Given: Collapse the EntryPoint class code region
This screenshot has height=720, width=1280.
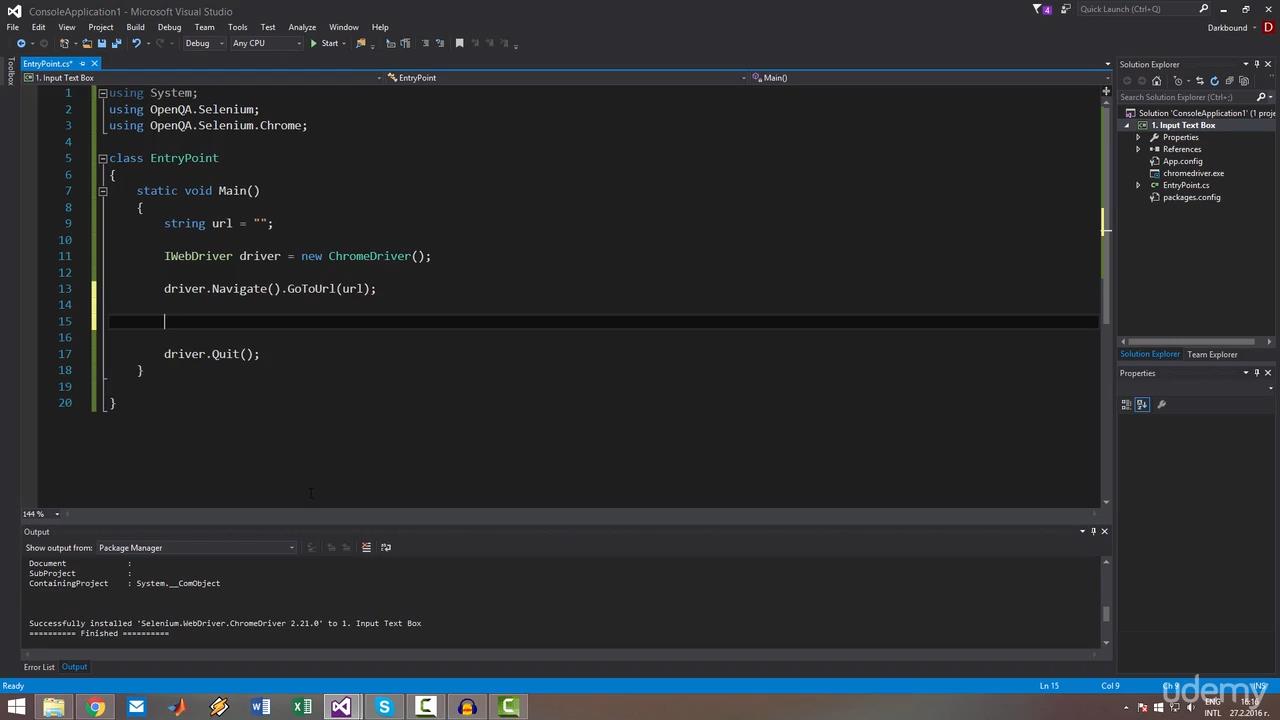Looking at the screenshot, I should (x=102, y=158).
